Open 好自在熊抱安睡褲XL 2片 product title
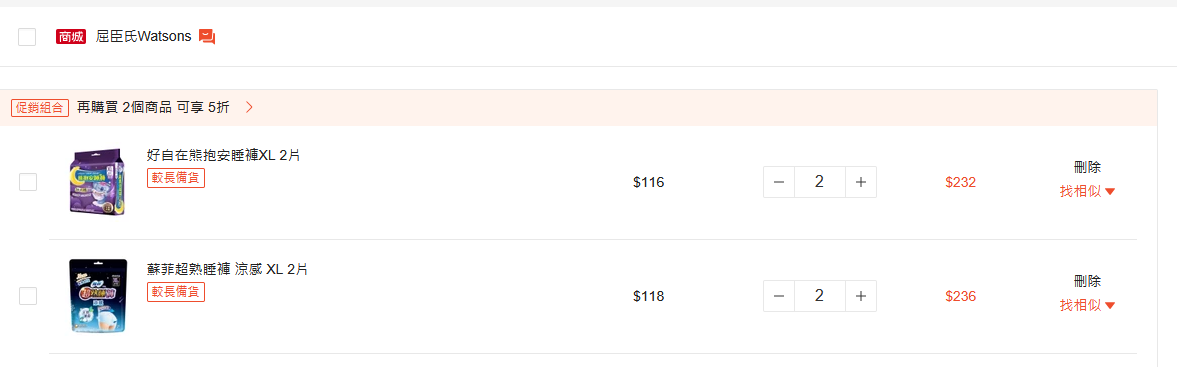1177x367 pixels. [224, 155]
